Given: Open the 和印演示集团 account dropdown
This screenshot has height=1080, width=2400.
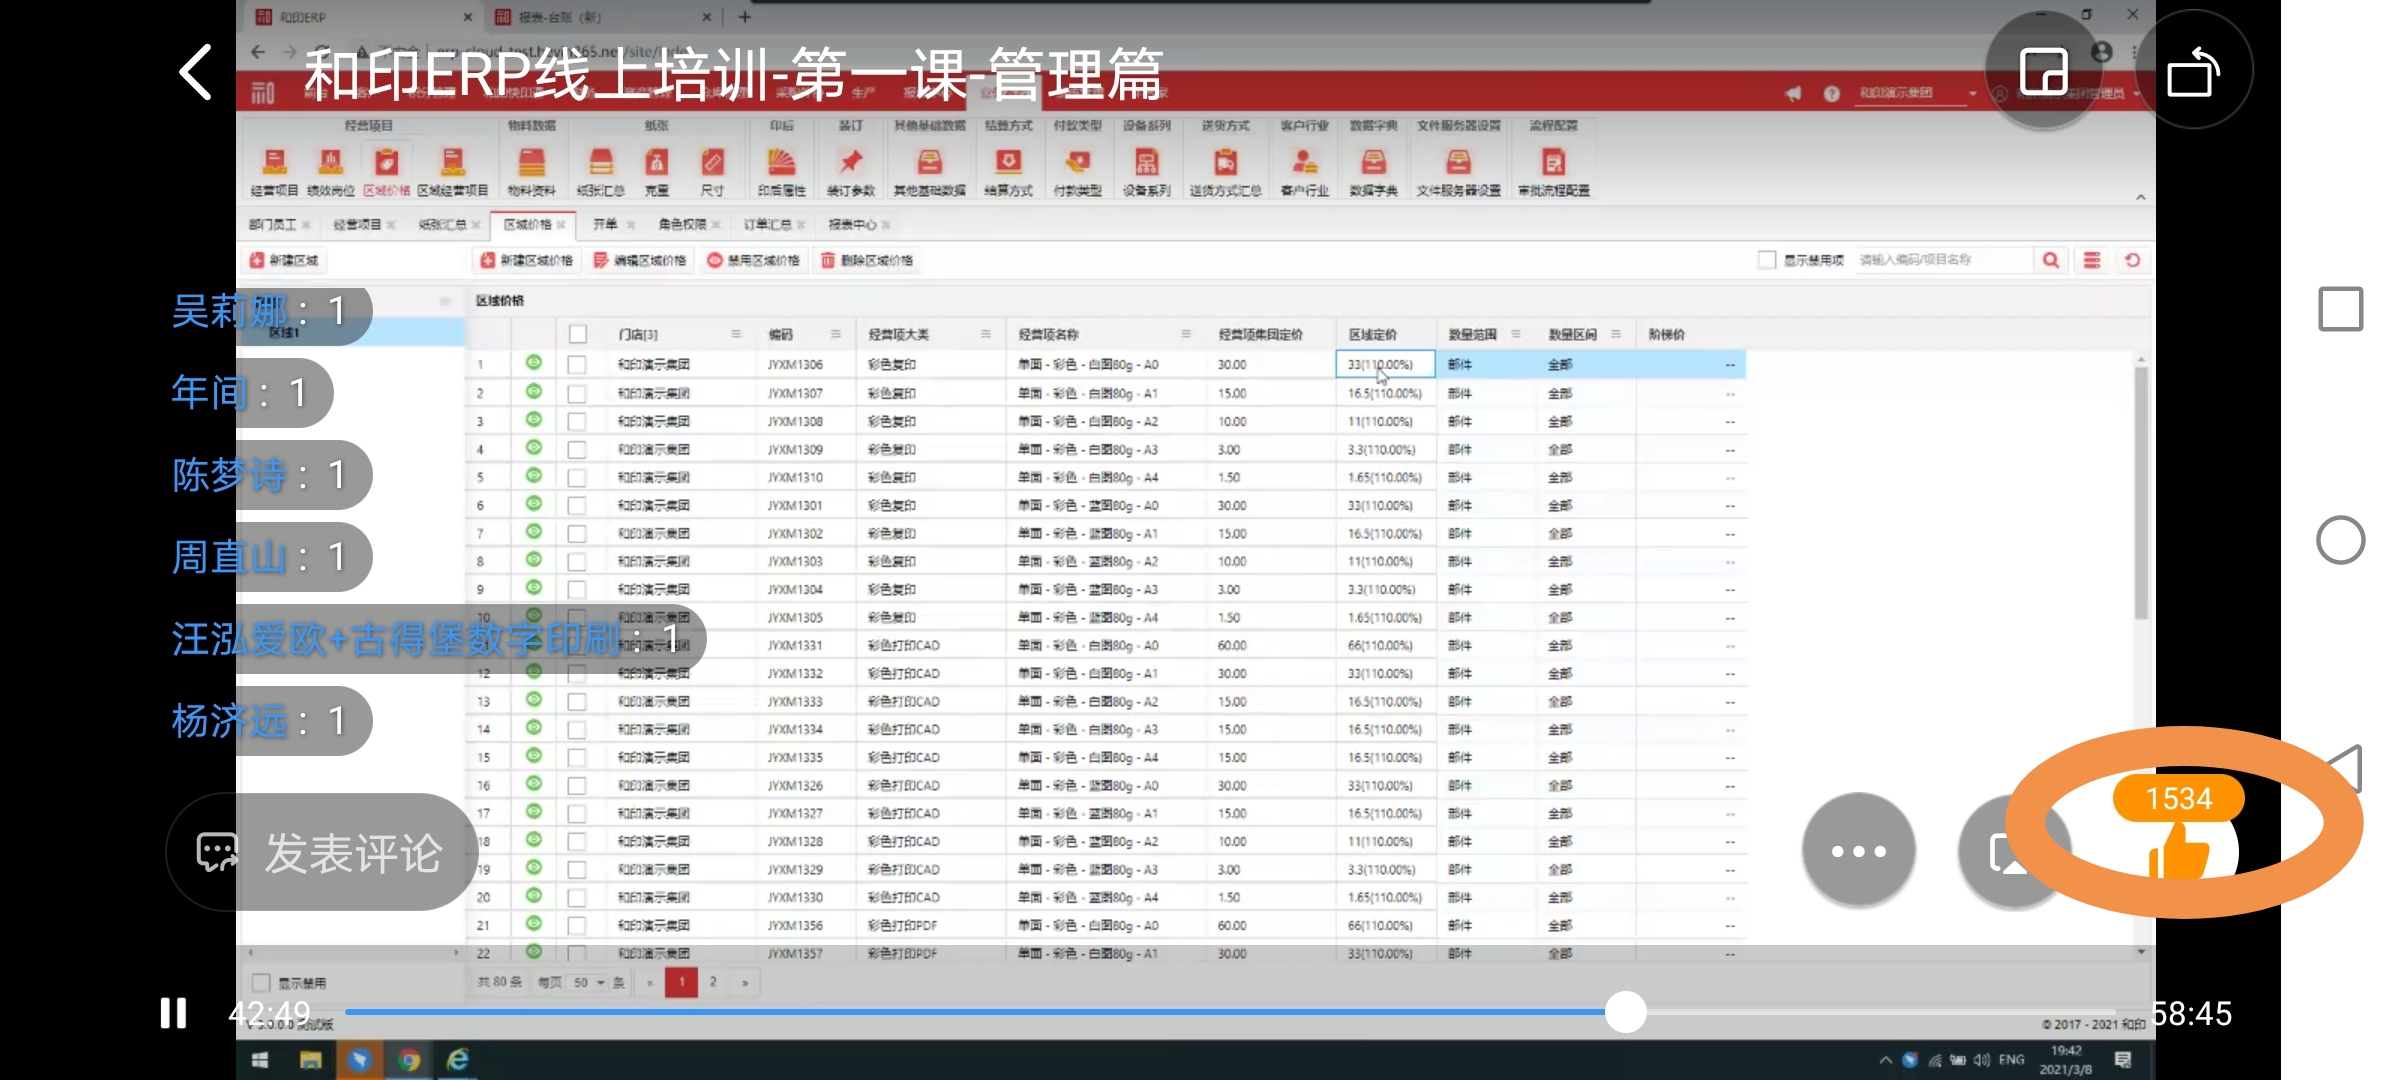Looking at the screenshot, I should [x=1916, y=93].
